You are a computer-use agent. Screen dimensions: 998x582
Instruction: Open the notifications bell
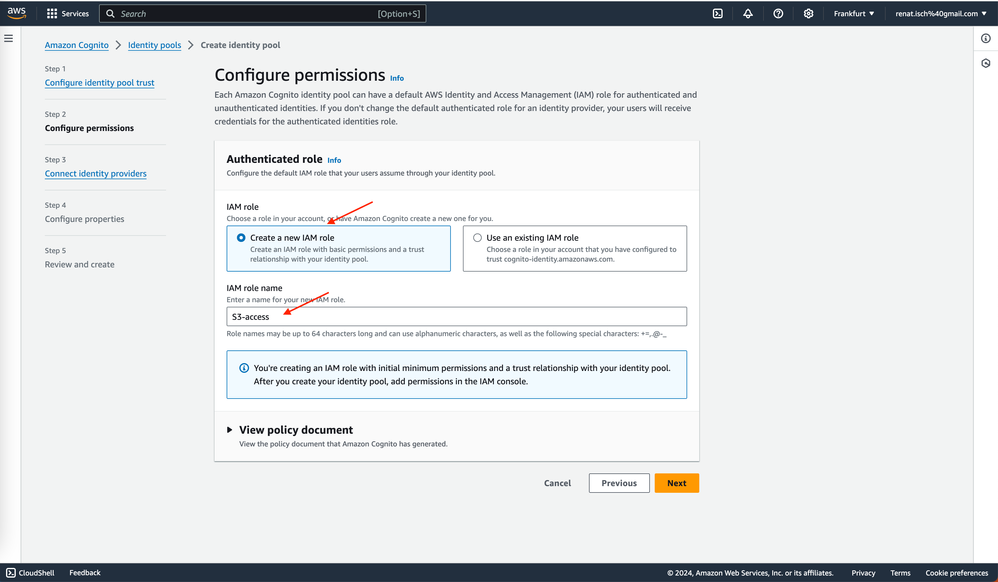[x=748, y=13]
